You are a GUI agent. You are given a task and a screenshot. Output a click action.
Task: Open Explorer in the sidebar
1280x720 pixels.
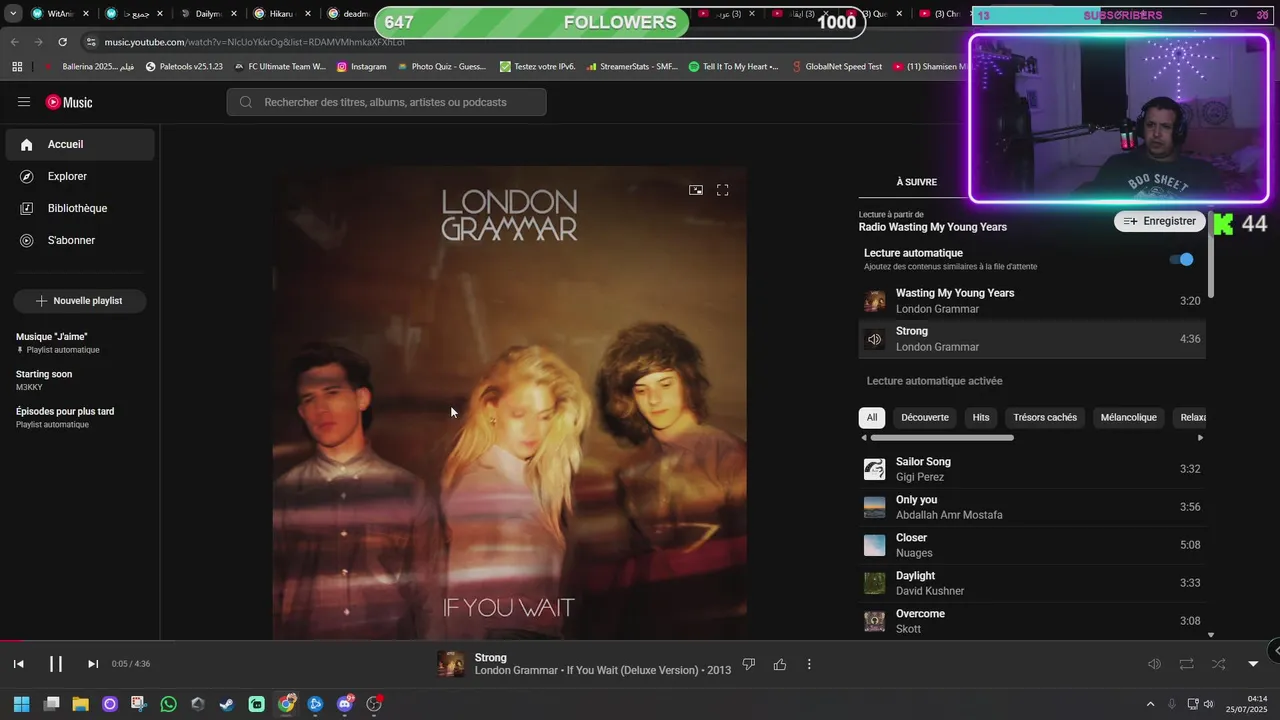pos(80,176)
